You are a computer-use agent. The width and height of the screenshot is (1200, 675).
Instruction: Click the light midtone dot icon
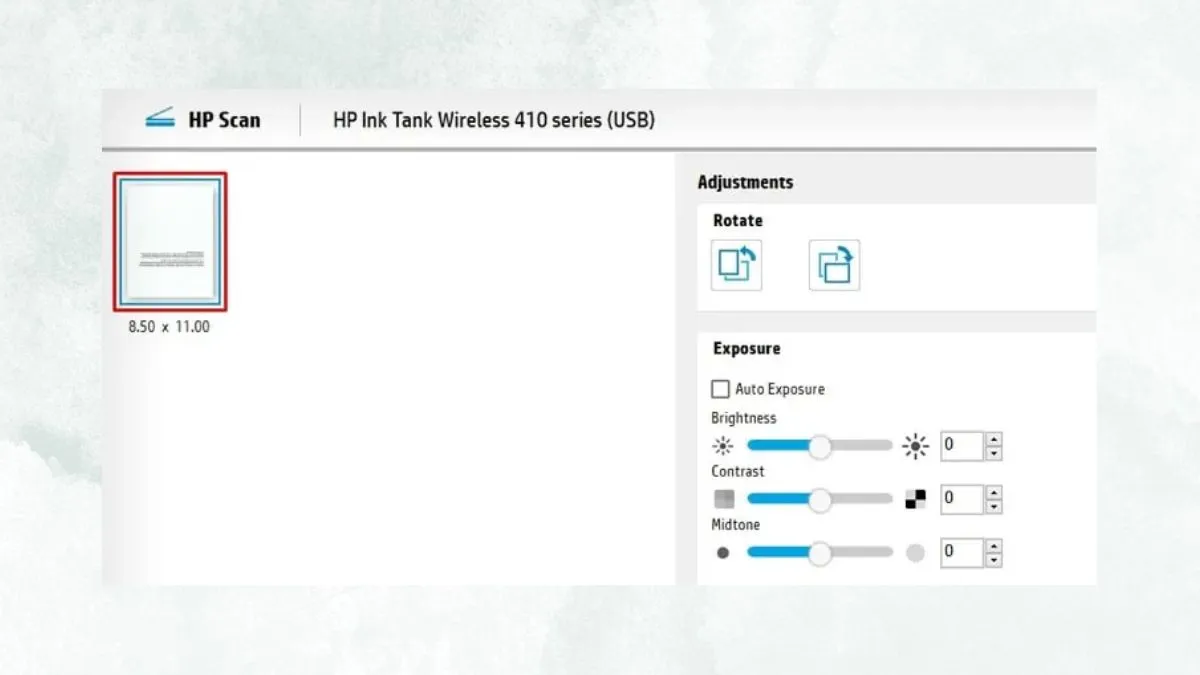tap(915, 552)
